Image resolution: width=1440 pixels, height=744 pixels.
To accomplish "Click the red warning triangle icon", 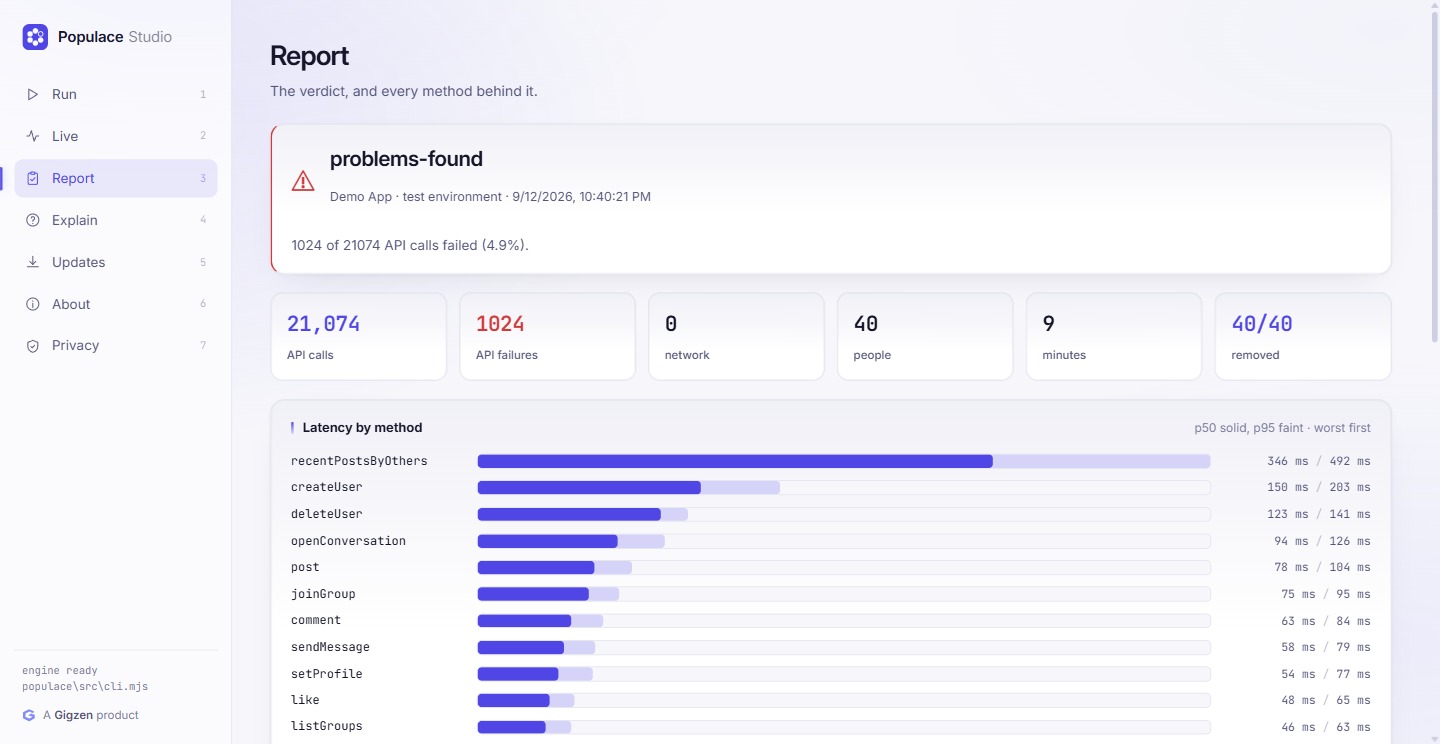I will pos(303,180).
